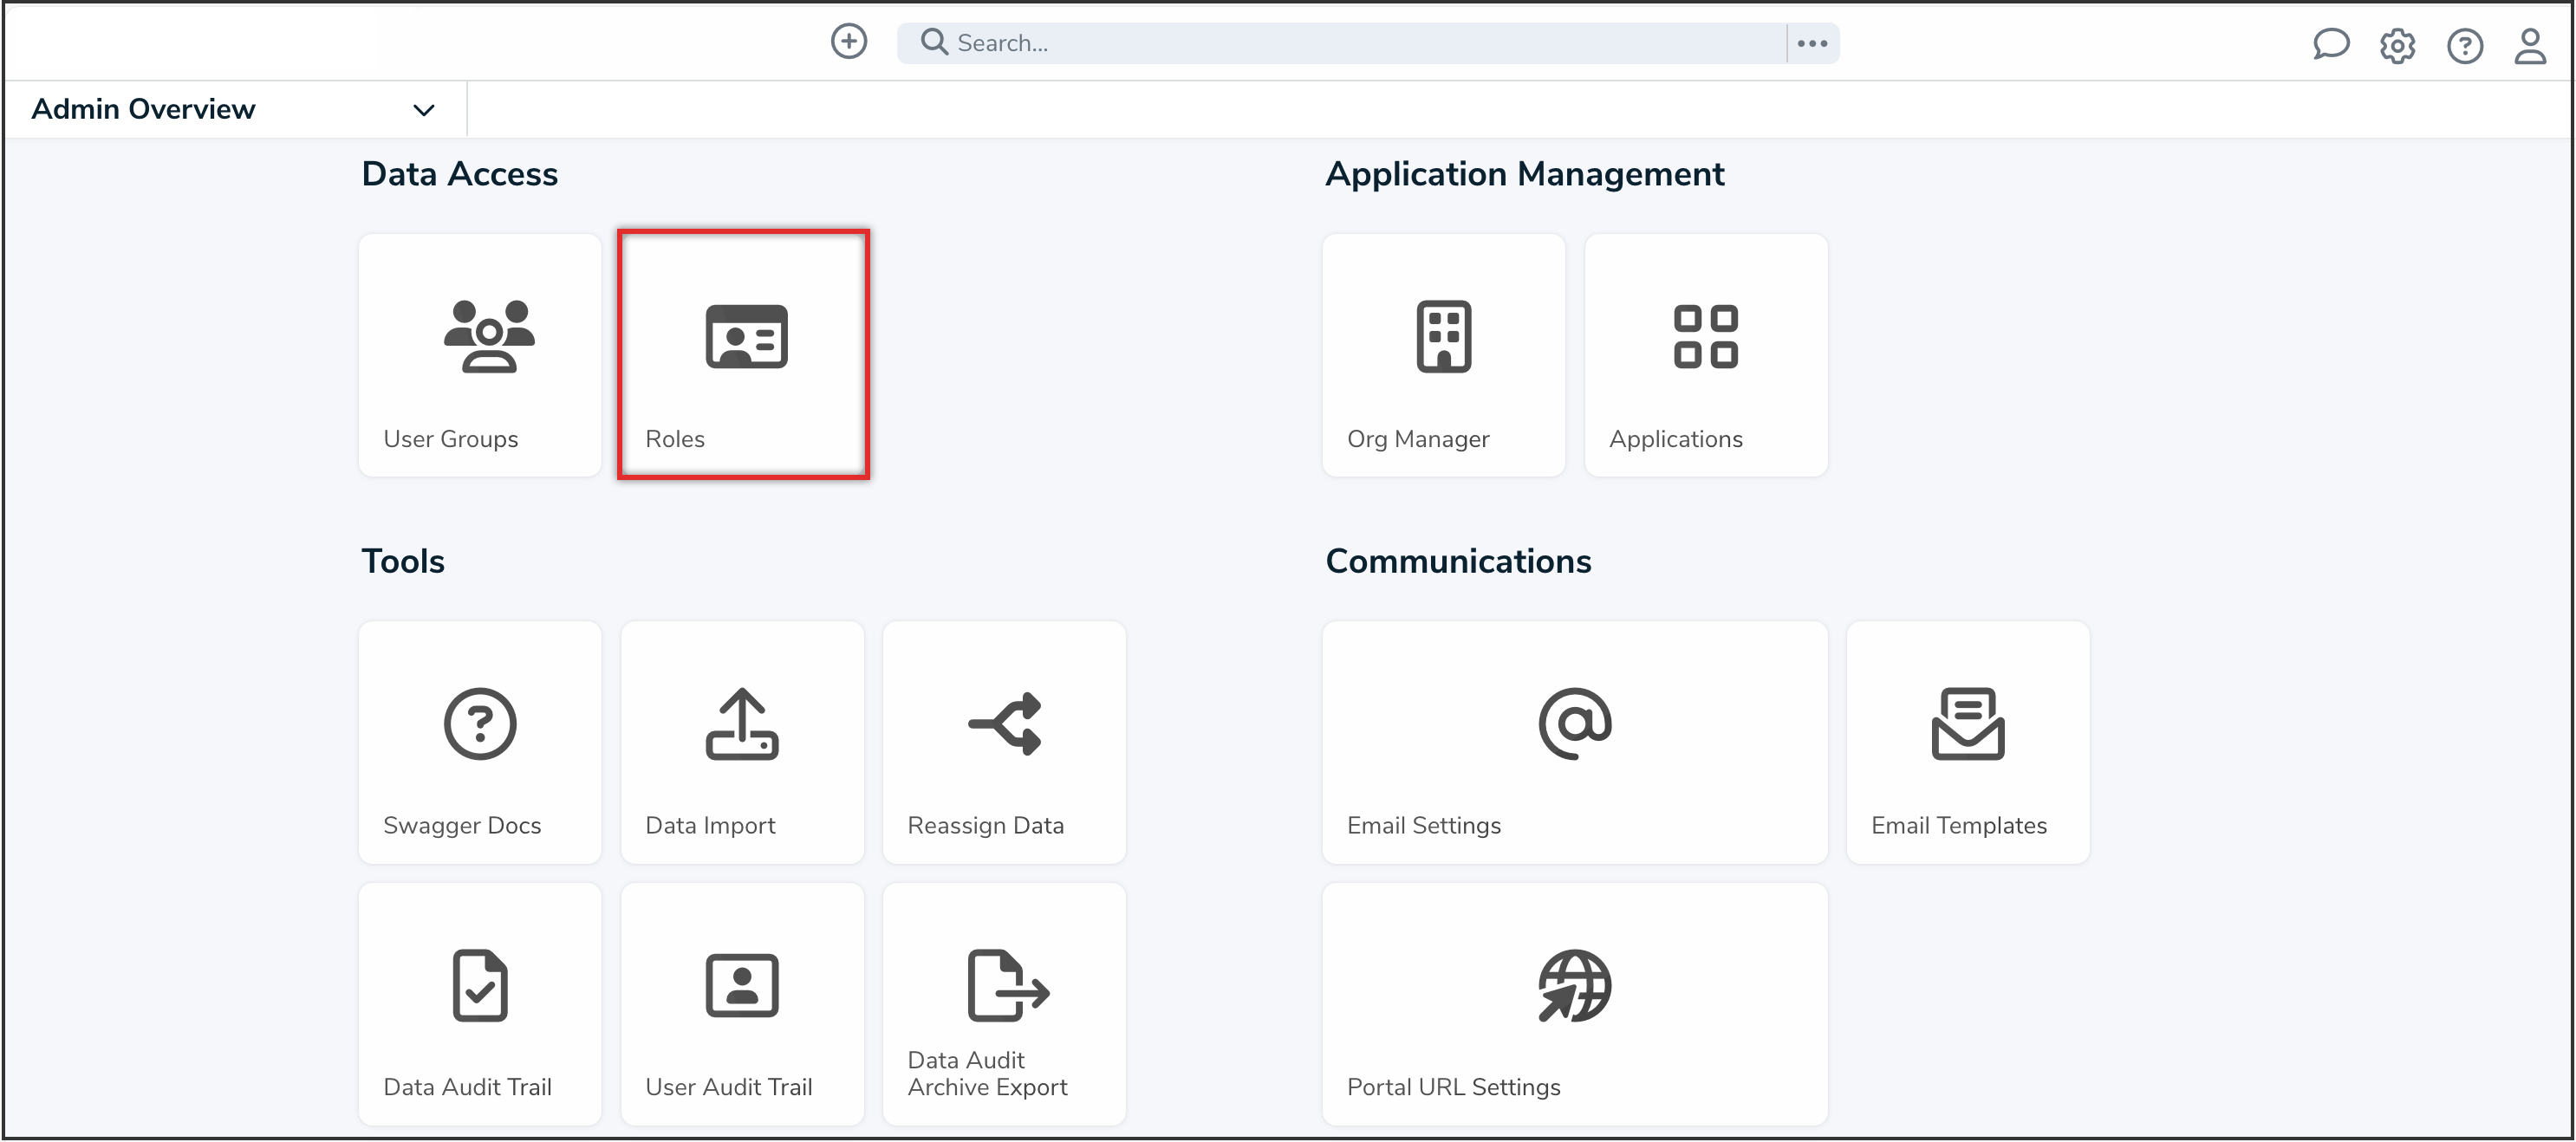Open Data Audit Archive Export
2576x1142 pixels.
point(1004,1004)
